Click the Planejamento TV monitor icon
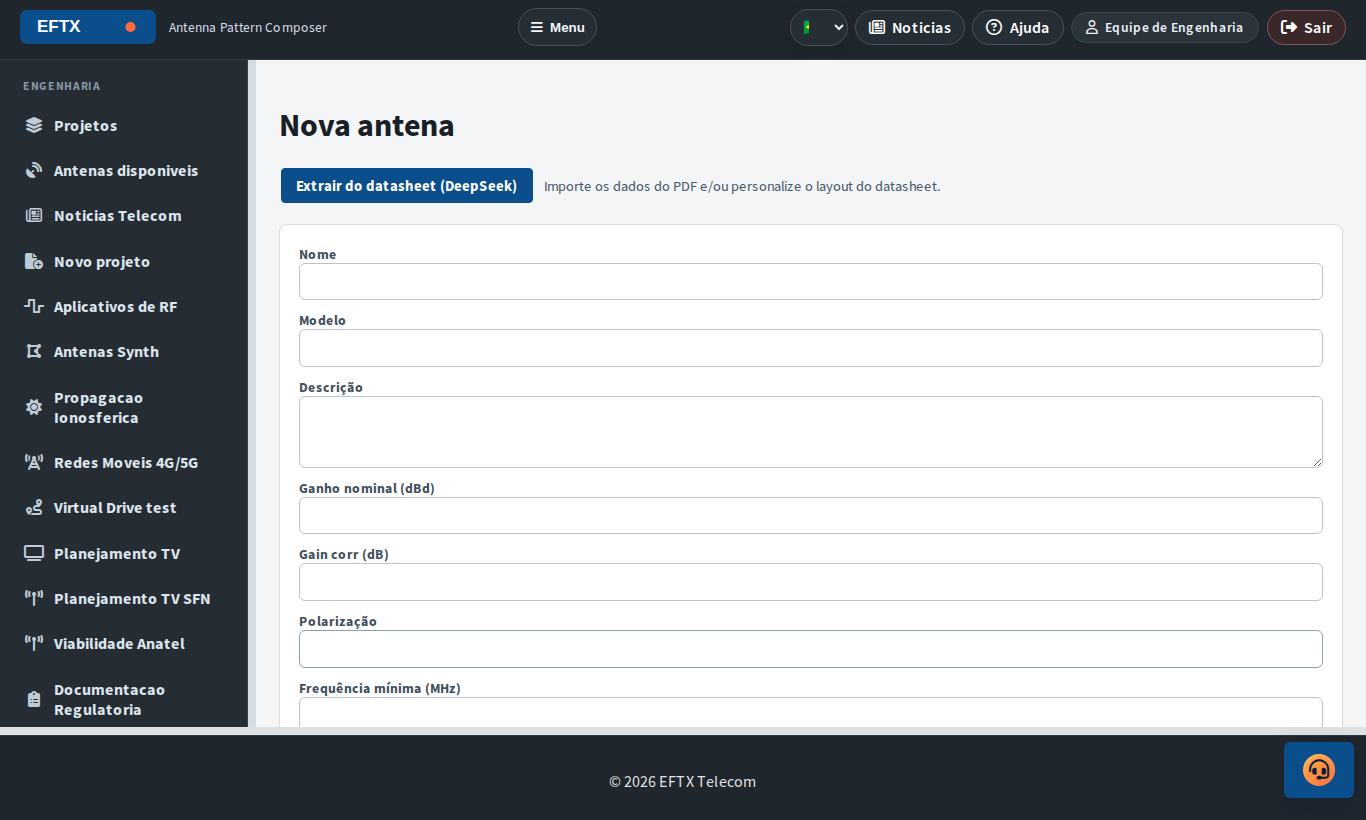Viewport: 1366px width, 820px height. (x=34, y=553)
